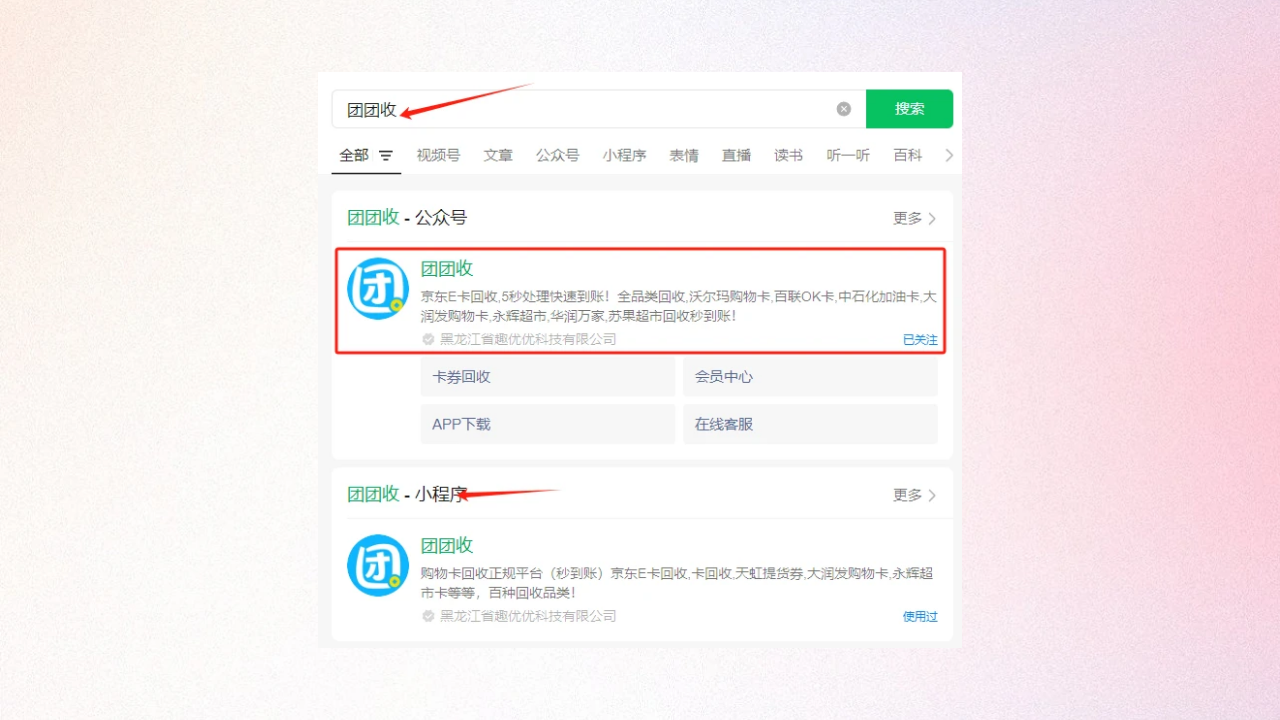The height and width of the screenshot is (720, 1280).
Task: Open the 会员中心 menu button
Action: (810, 377)
